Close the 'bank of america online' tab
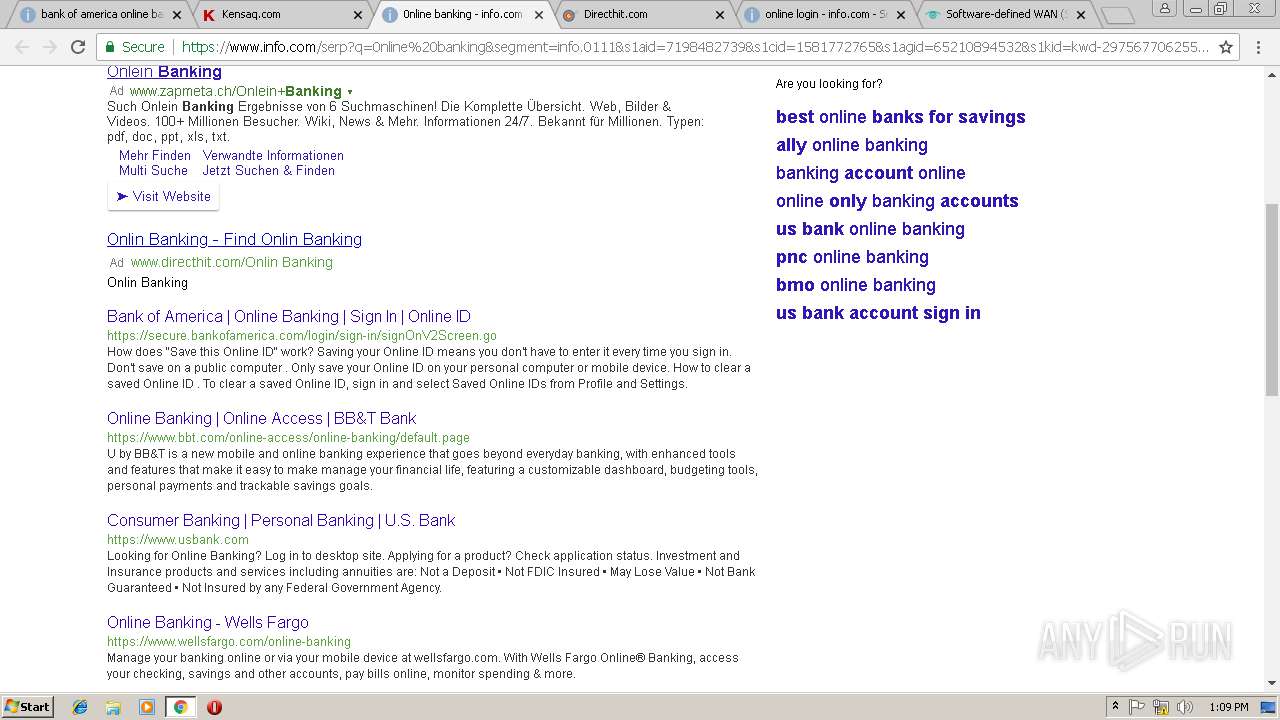Viewport: 1280px width, 720px height. pyautogui.click(x=177, y=15)
